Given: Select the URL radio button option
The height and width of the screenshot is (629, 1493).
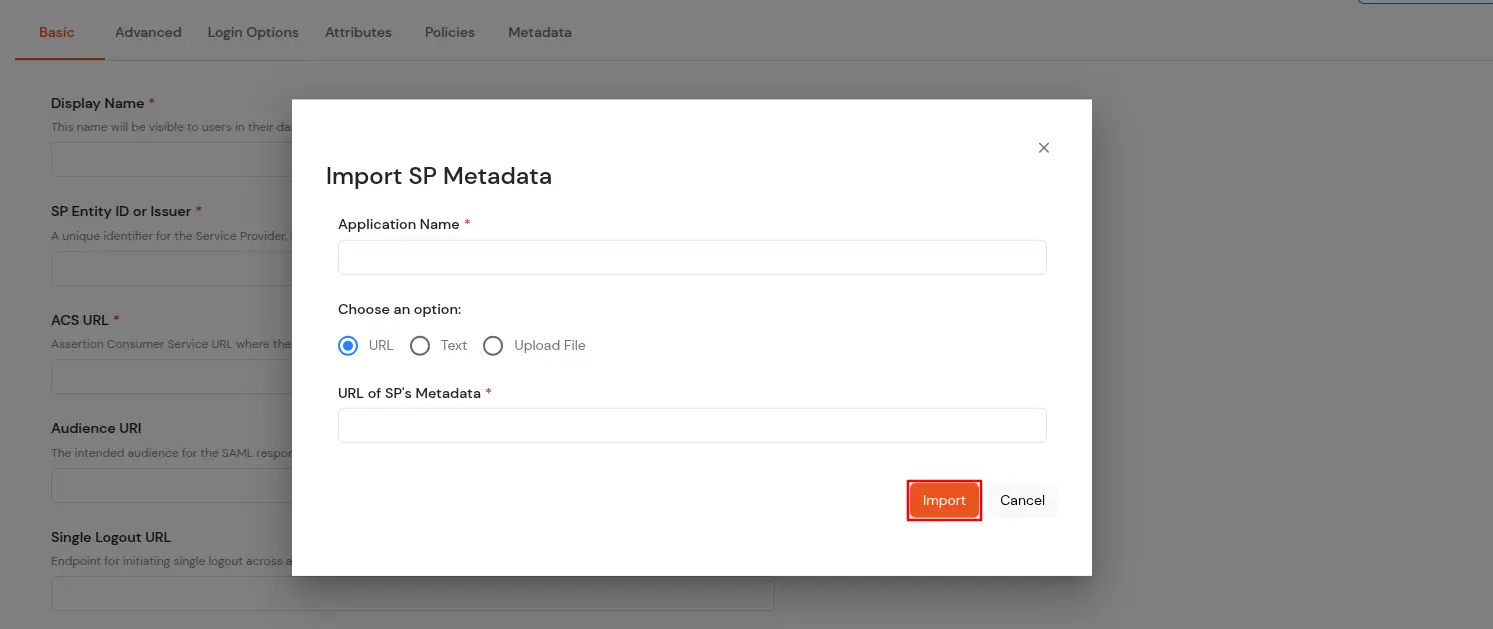Looking at the screenshot, I should (x=348, y=345).
